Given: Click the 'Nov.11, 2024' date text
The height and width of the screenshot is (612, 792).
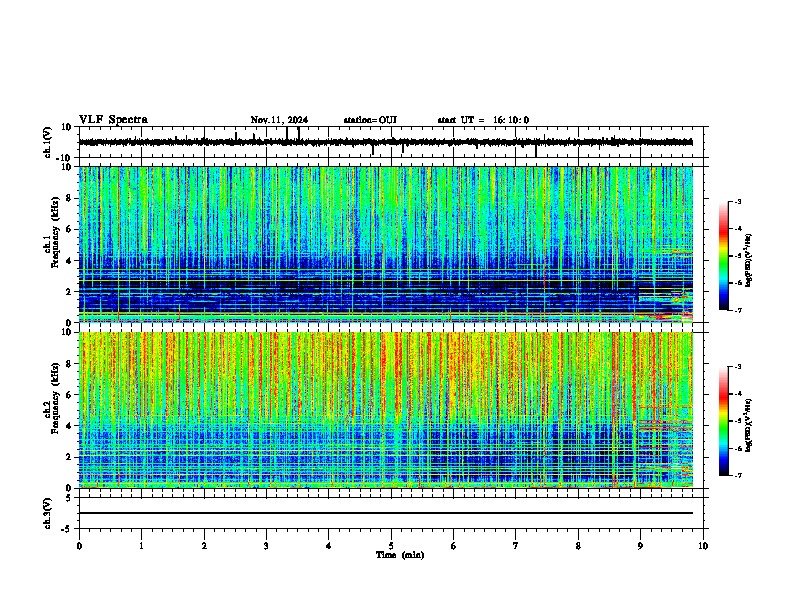Looking at the screenshot, I should click(279, 120).
